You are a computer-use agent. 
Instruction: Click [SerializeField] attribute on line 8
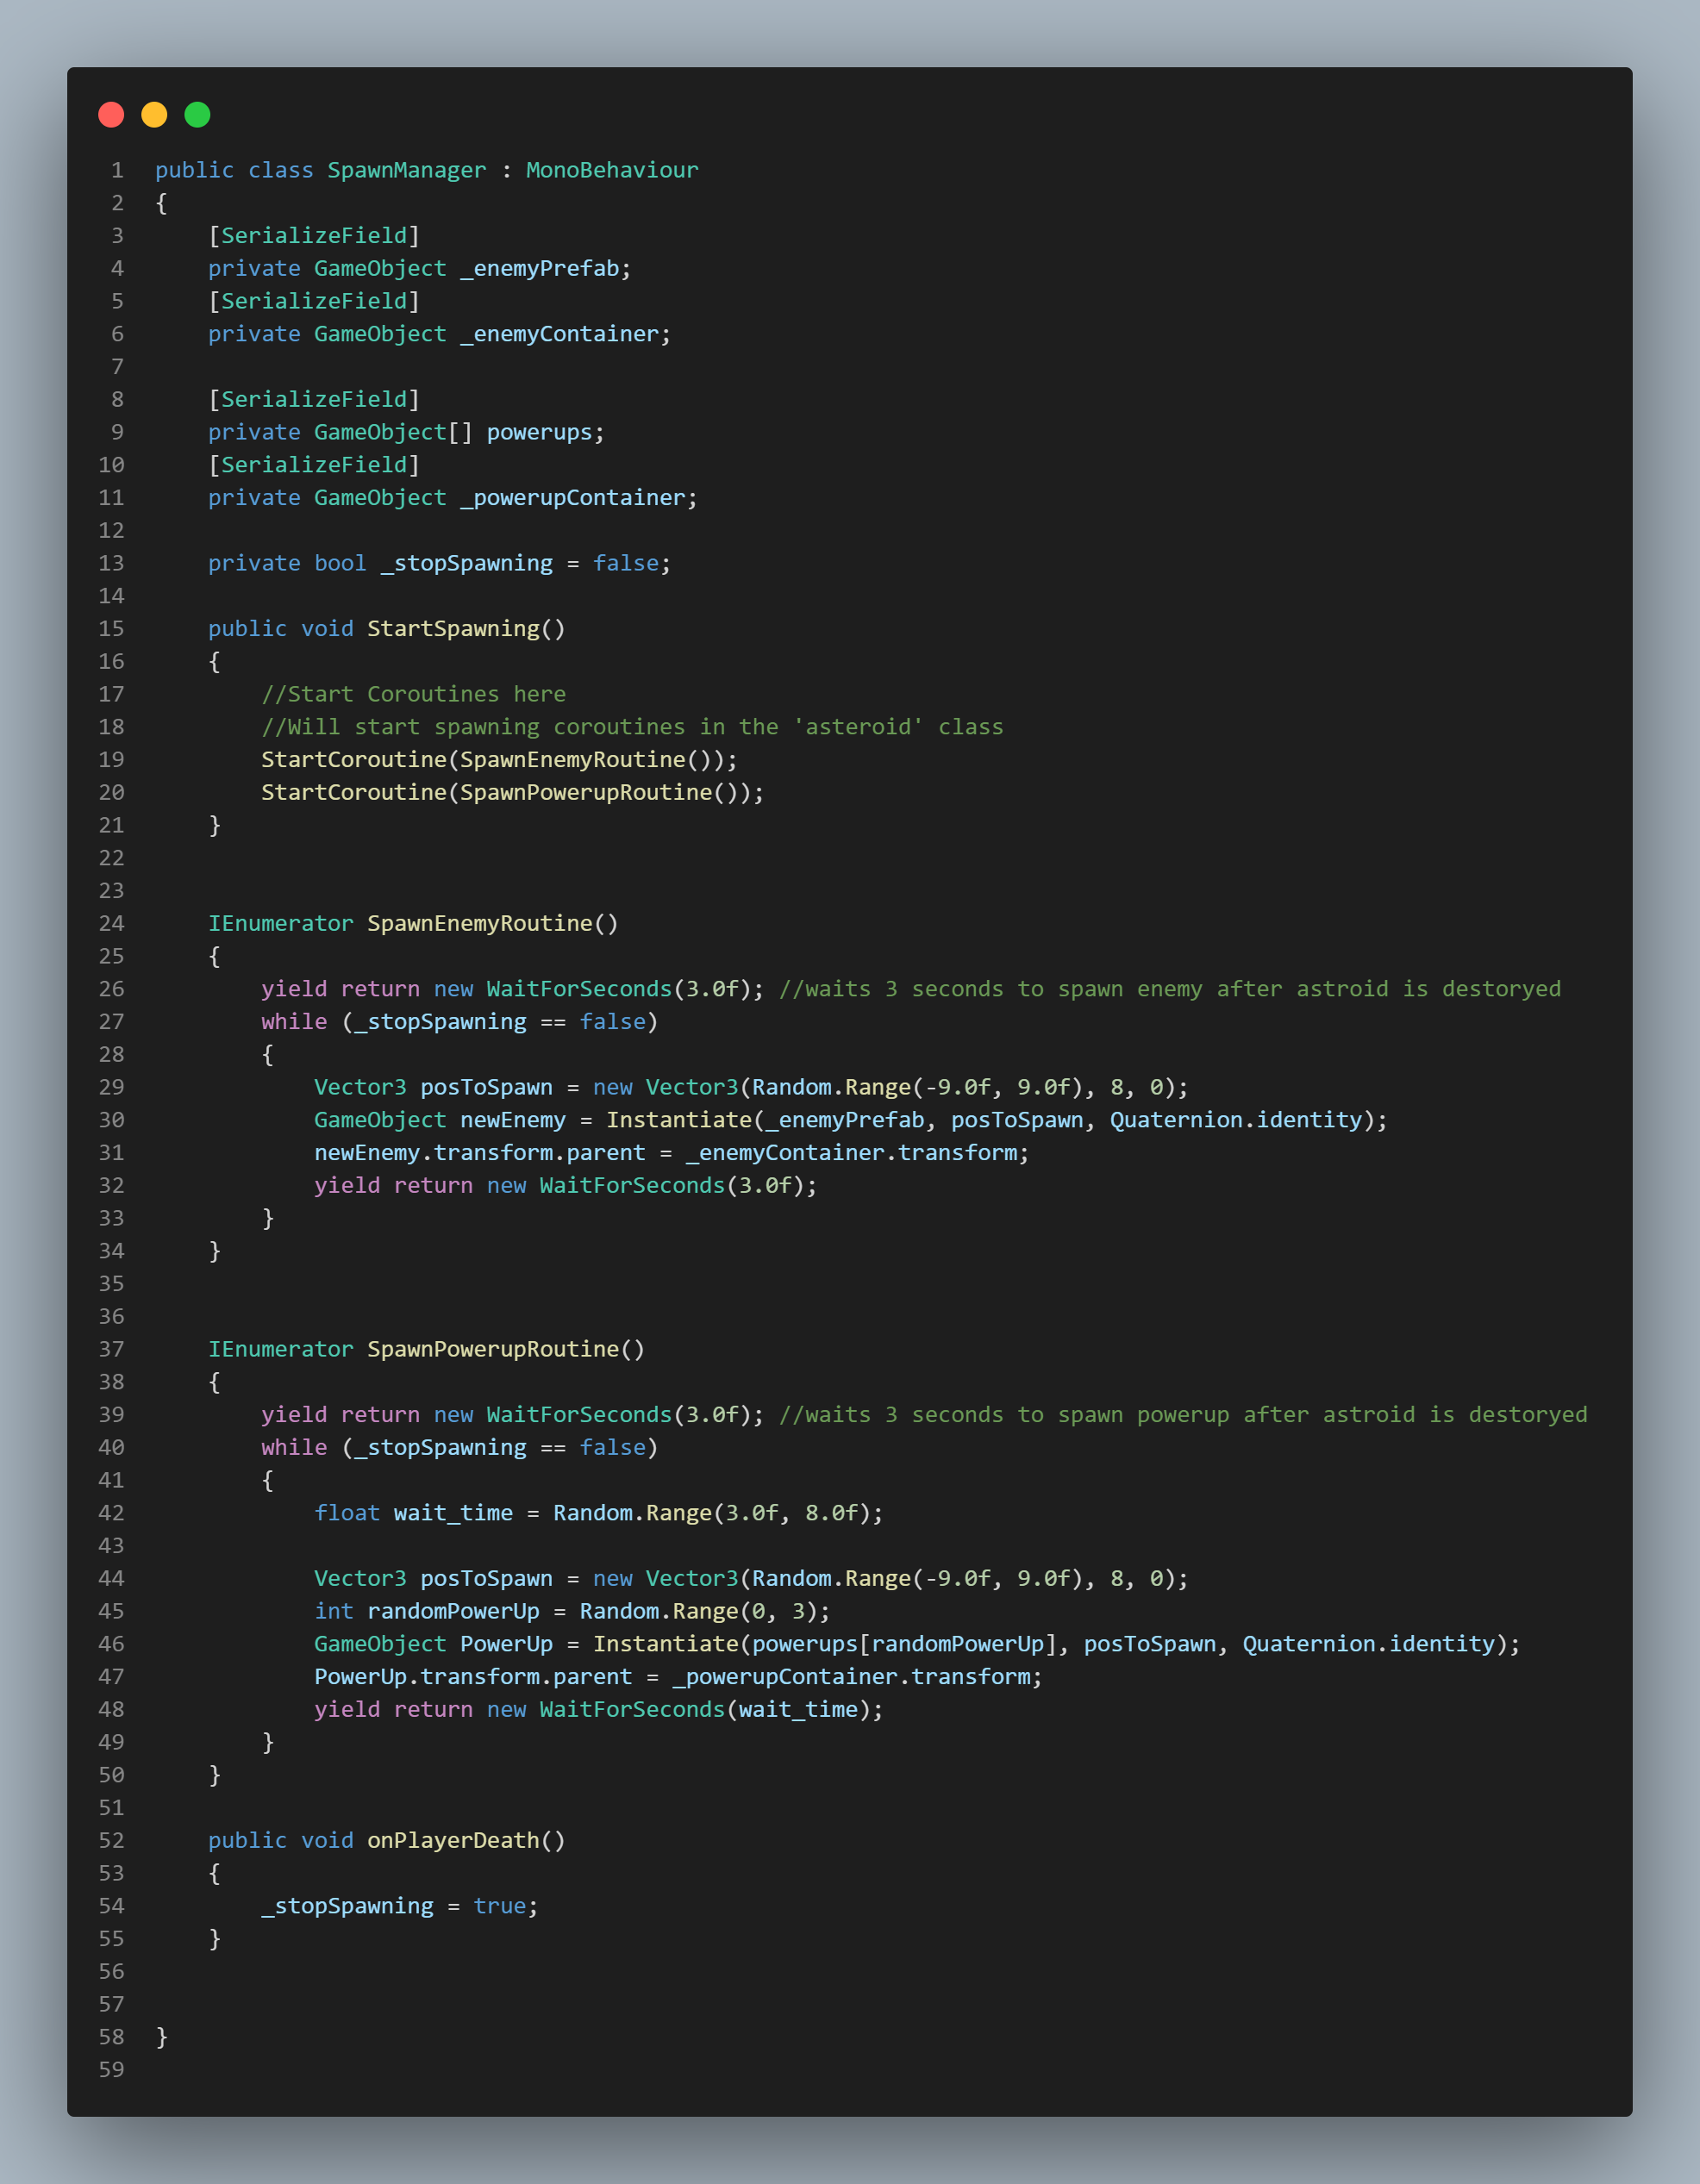pyautogui.click(x=314, y=400)
